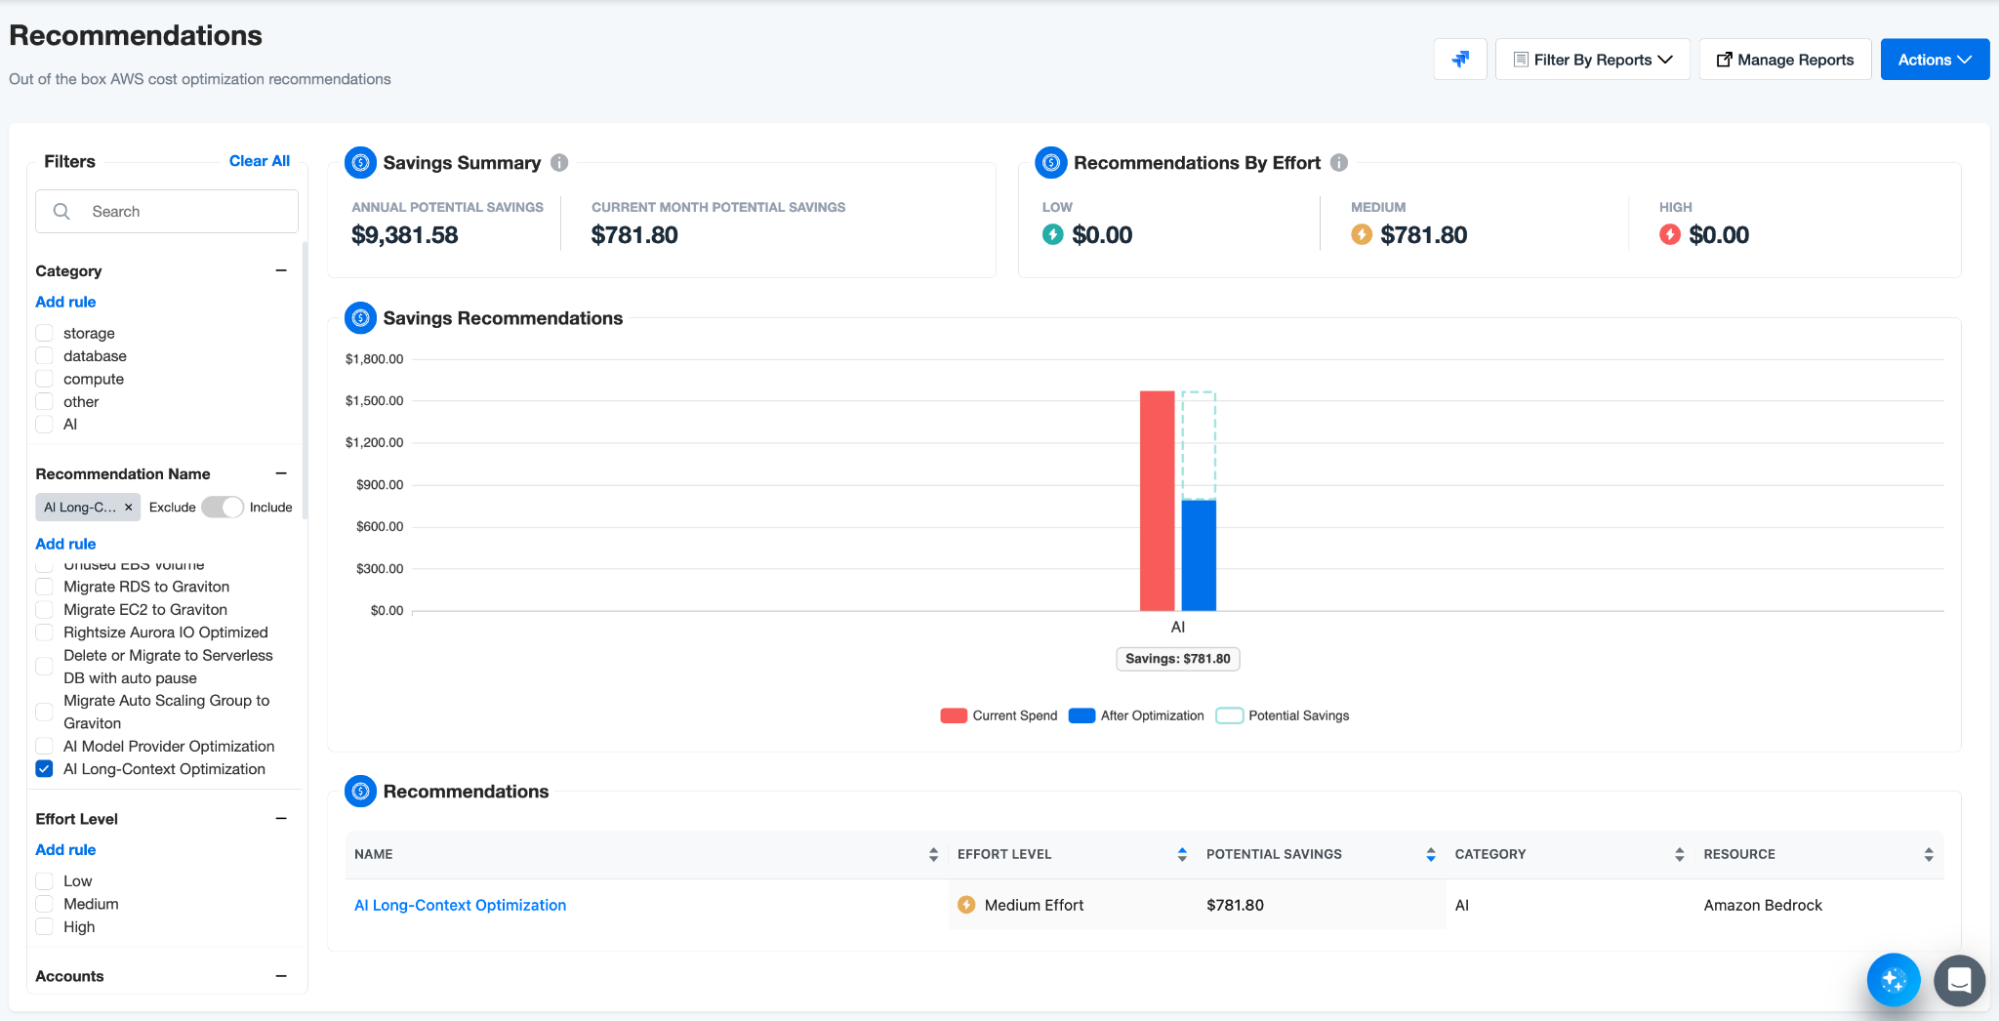Click the Manage Reports button
Screen dimensions: 1999x1021
[1785, 60]
